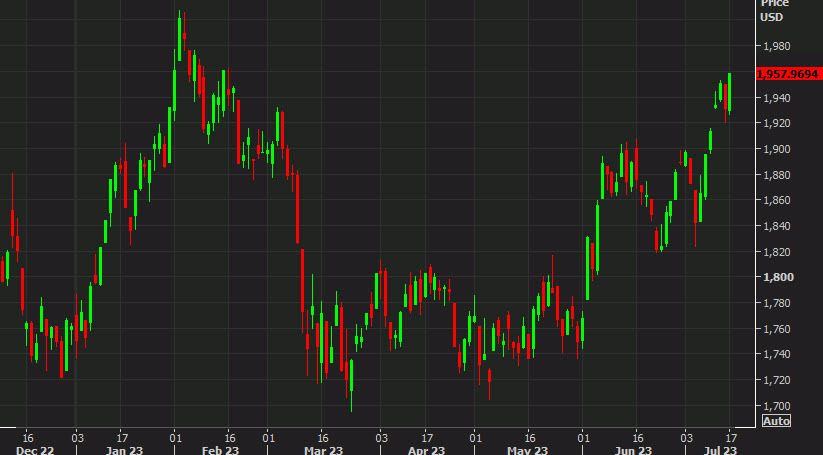
Task: Select the Apr 23 month label
Action: point(426,450)
